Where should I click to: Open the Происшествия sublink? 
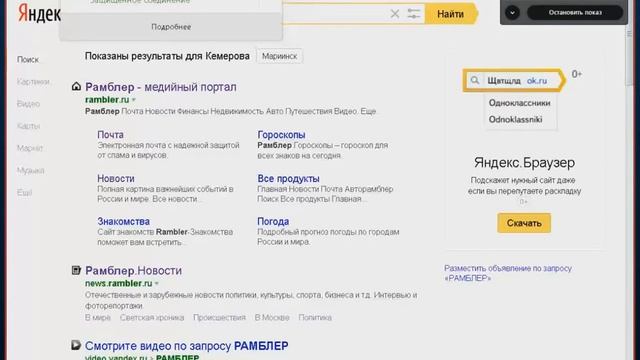click(x=219, y=318)
